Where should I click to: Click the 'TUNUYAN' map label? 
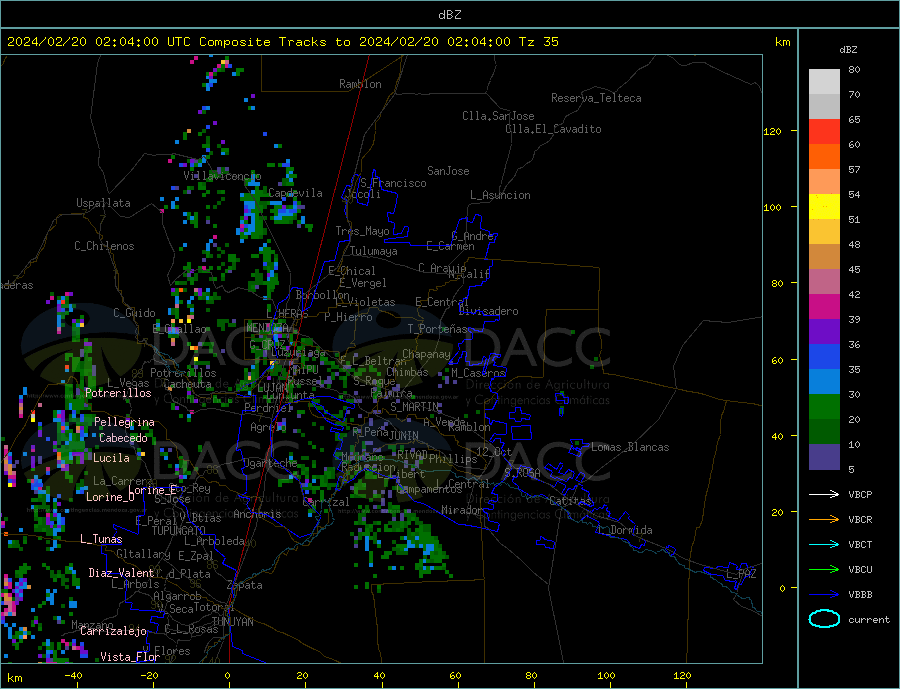232,622
